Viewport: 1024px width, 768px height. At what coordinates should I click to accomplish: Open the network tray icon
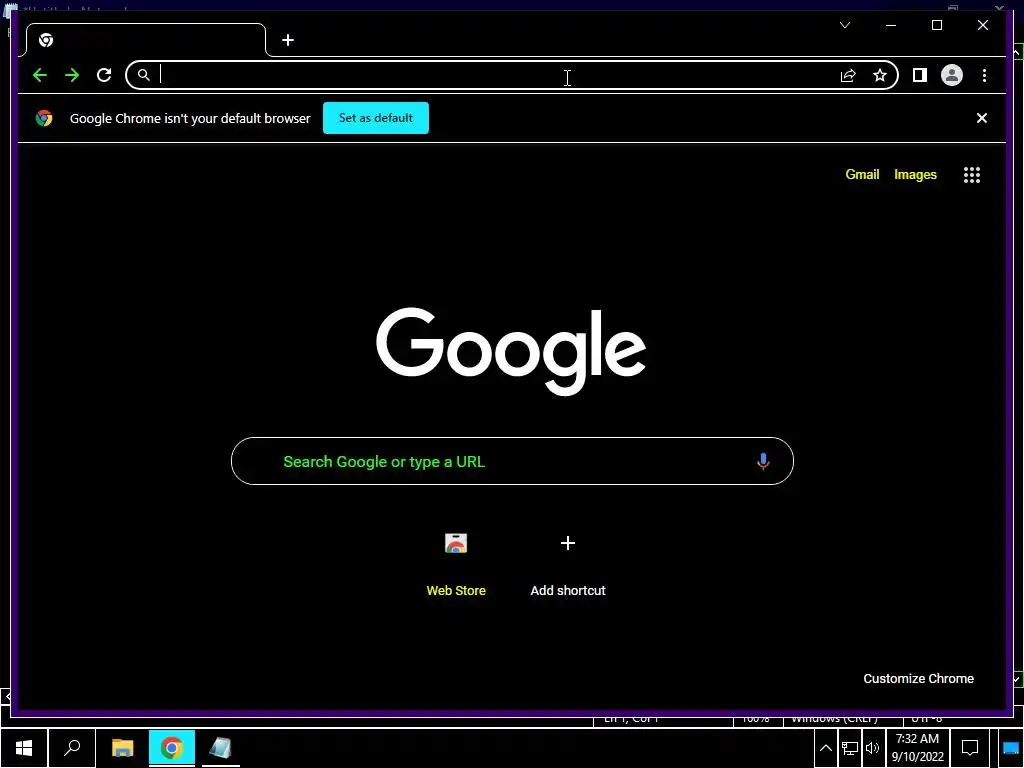point(850,748)
